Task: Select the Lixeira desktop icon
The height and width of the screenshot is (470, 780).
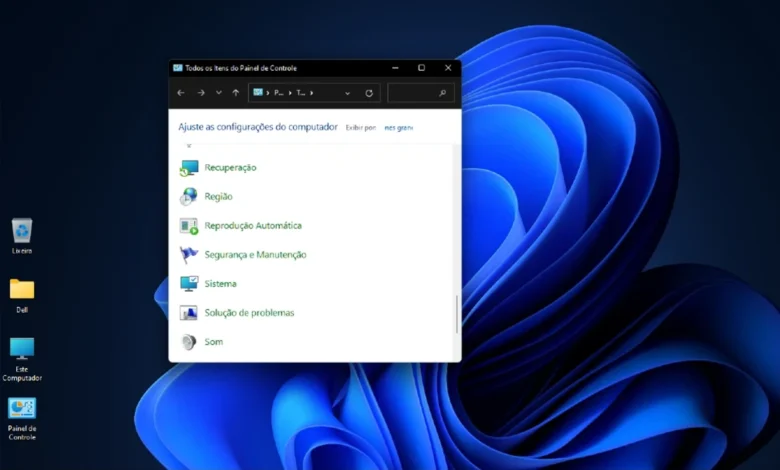Action: pos(22,236)
